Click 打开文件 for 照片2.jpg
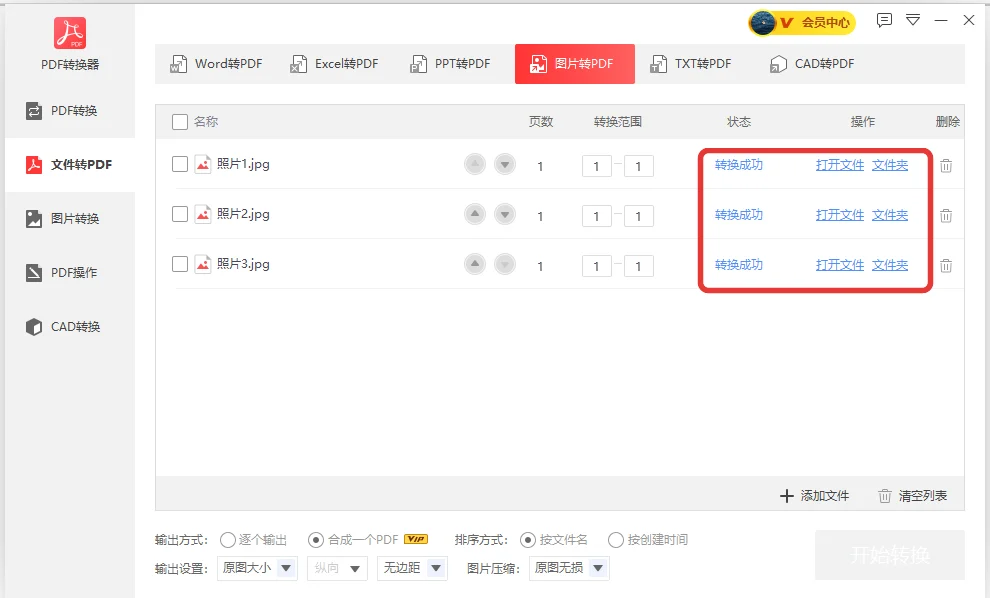The height and width of the screenshot is (598, 990). coord(840,215)
